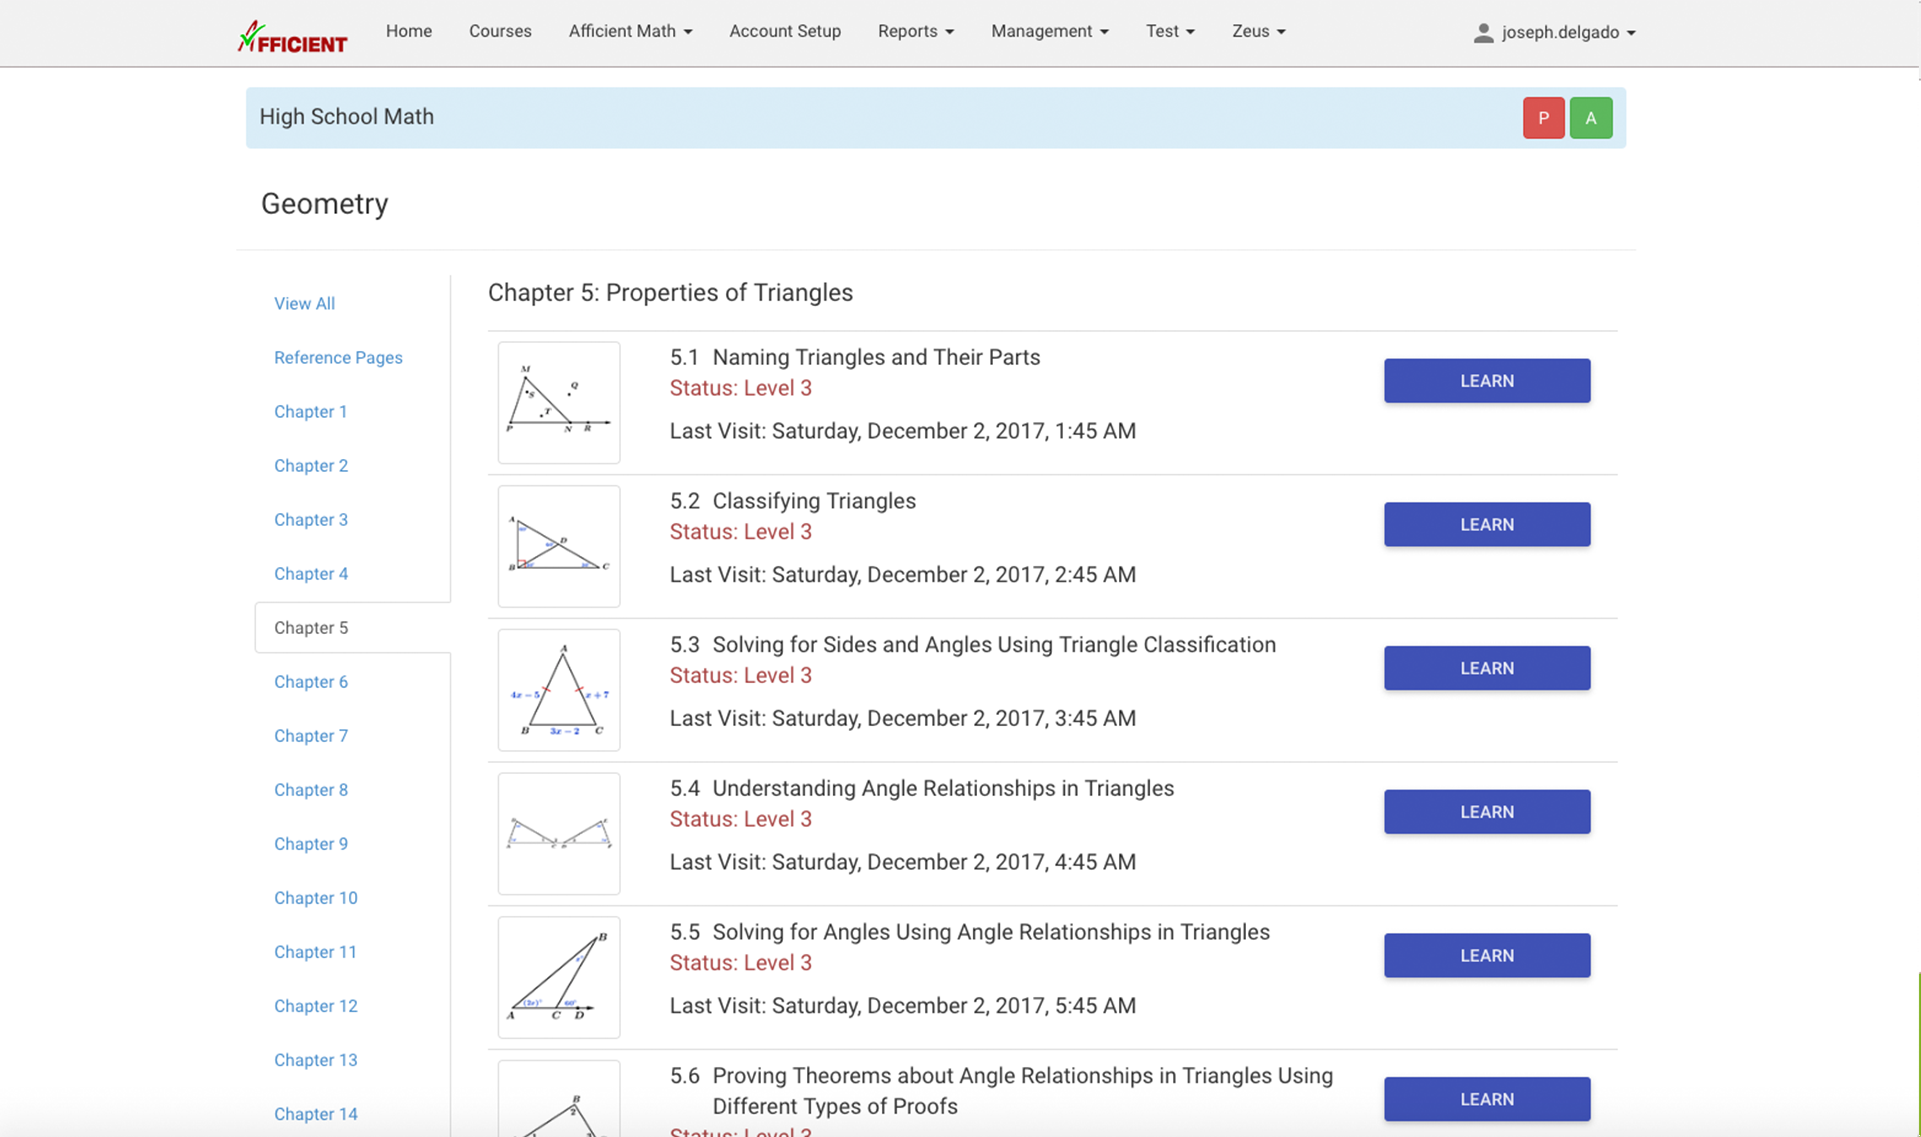Click Chapter 5: Properties of Triangles heading
1921x1137 pixels.
(x=671, y=293)
